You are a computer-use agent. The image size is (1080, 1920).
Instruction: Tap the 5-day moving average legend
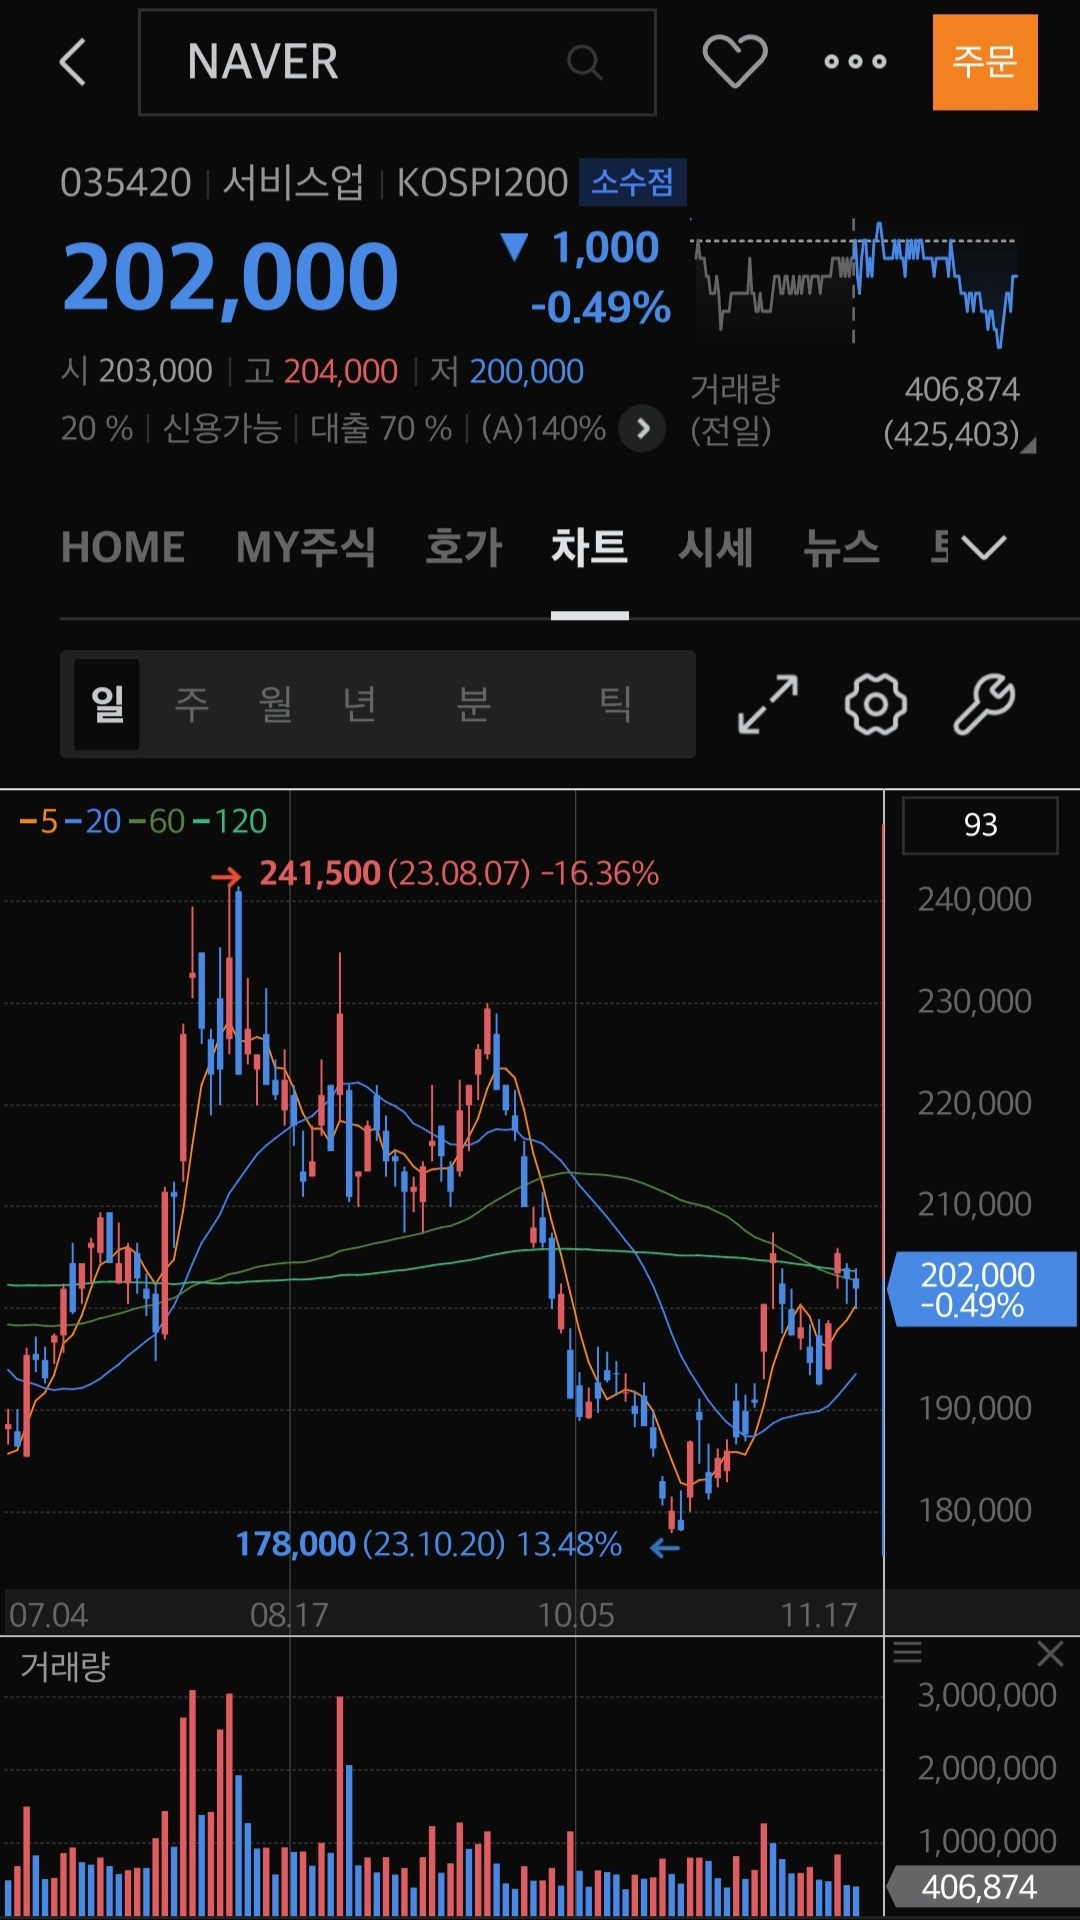(39, 822)
